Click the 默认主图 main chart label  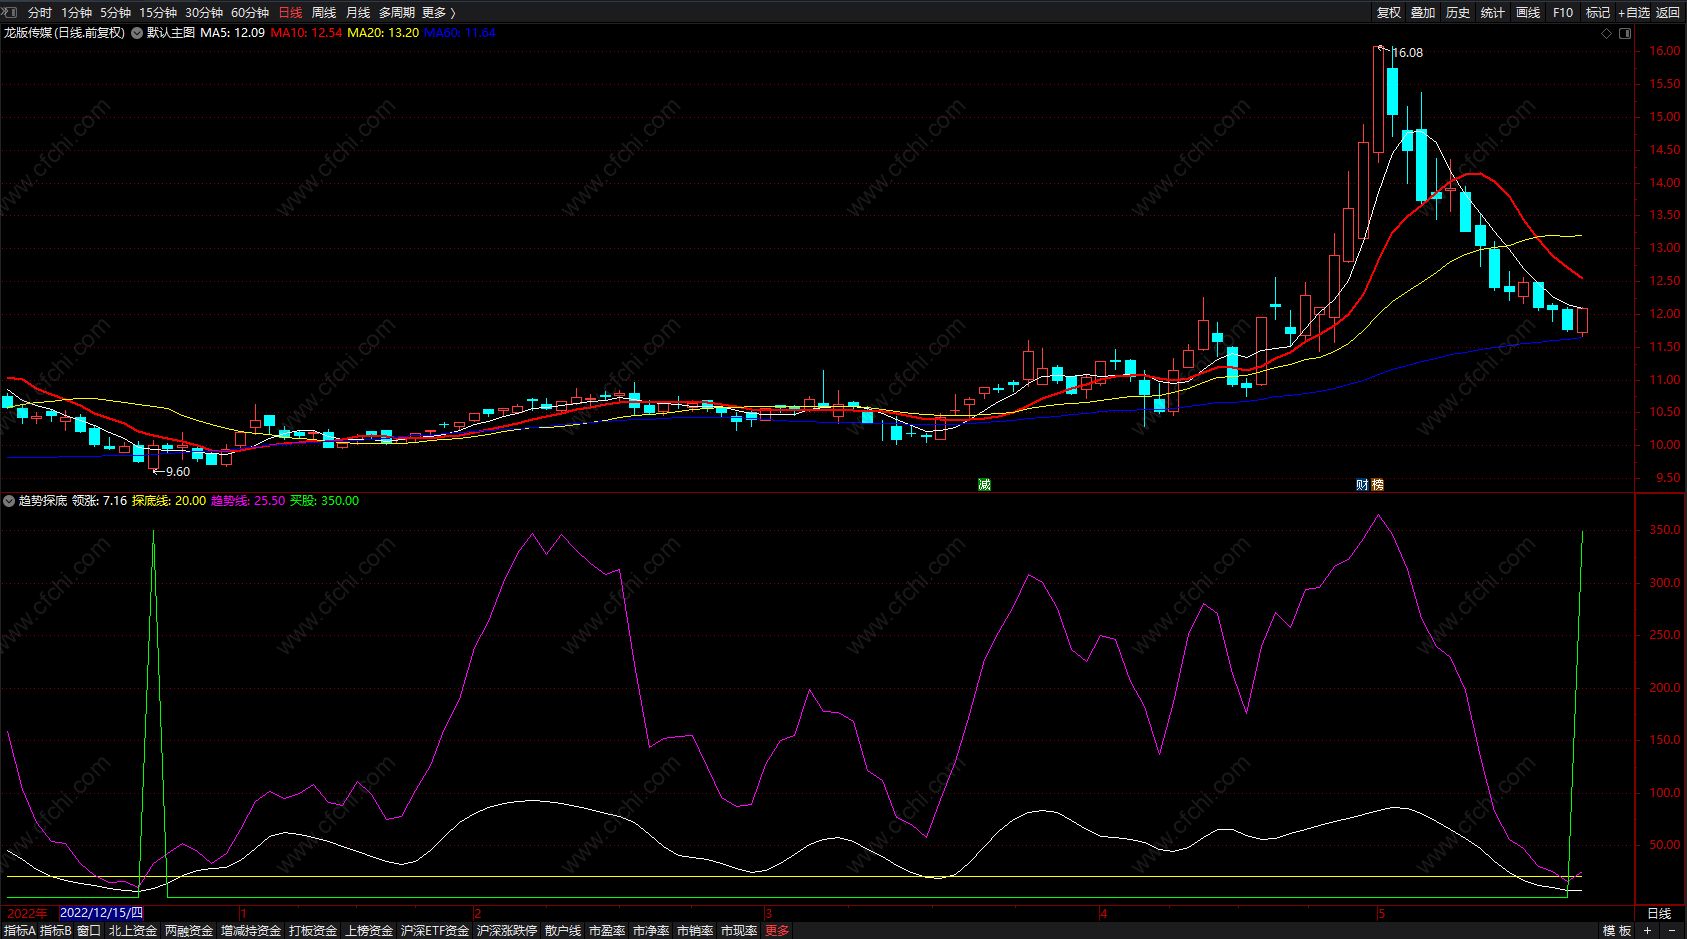171,33
